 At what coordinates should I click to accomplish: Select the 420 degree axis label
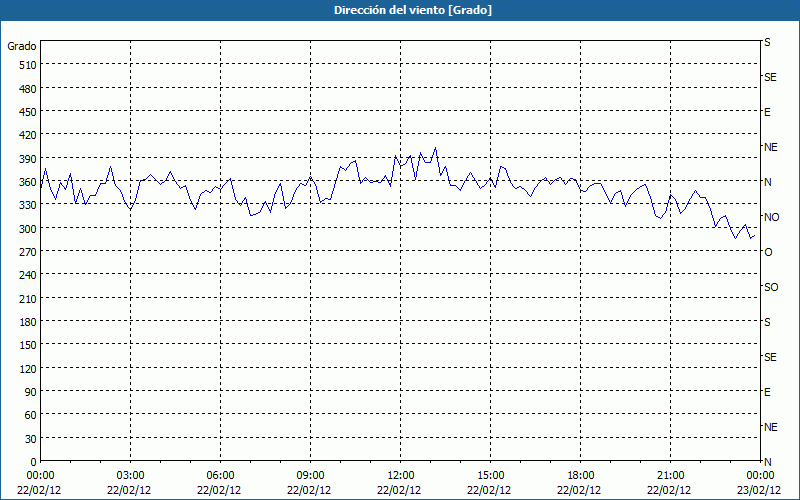point(28,135)
